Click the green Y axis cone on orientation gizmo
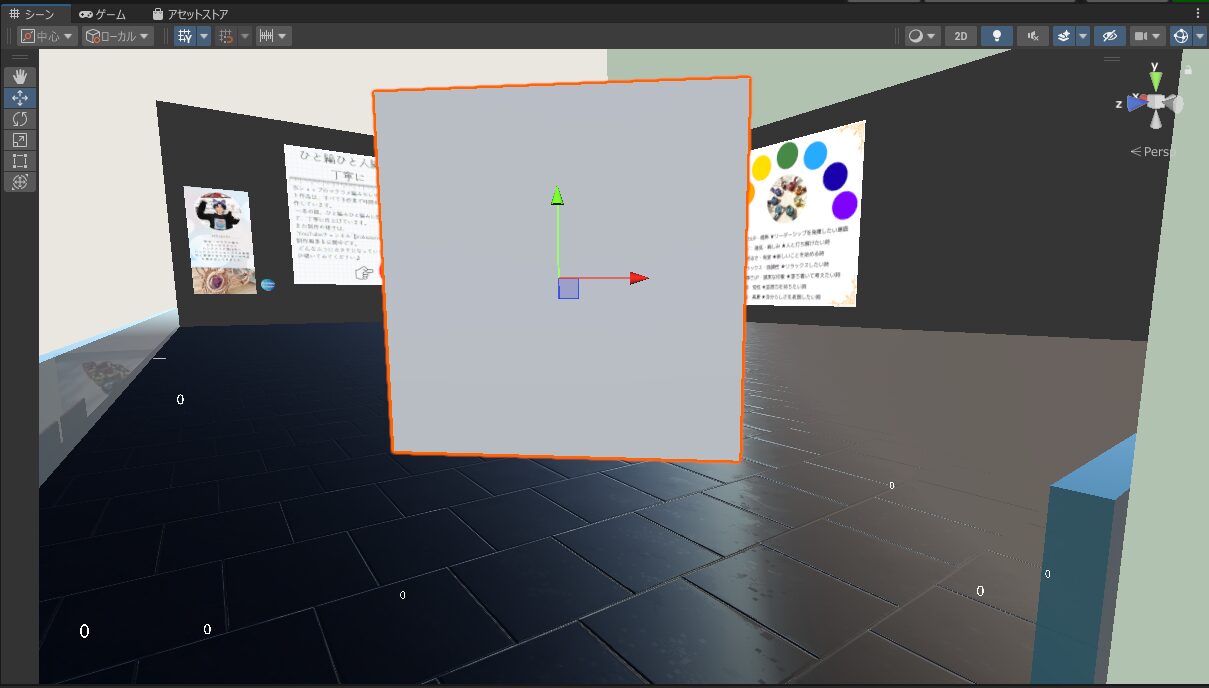 point(1155,79)
